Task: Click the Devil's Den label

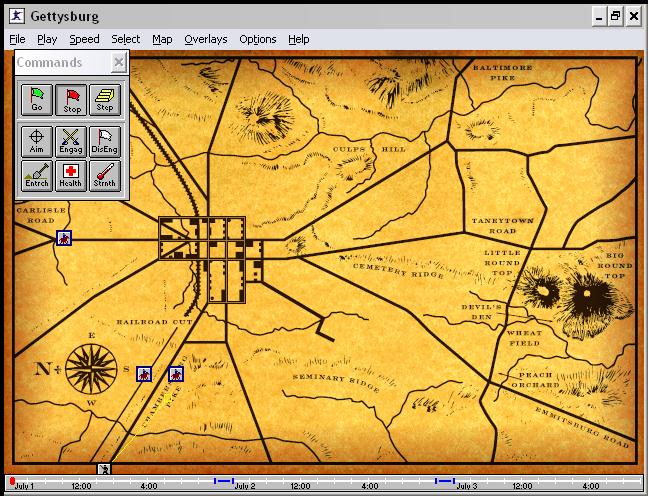Action: click(x=482, y=312)
